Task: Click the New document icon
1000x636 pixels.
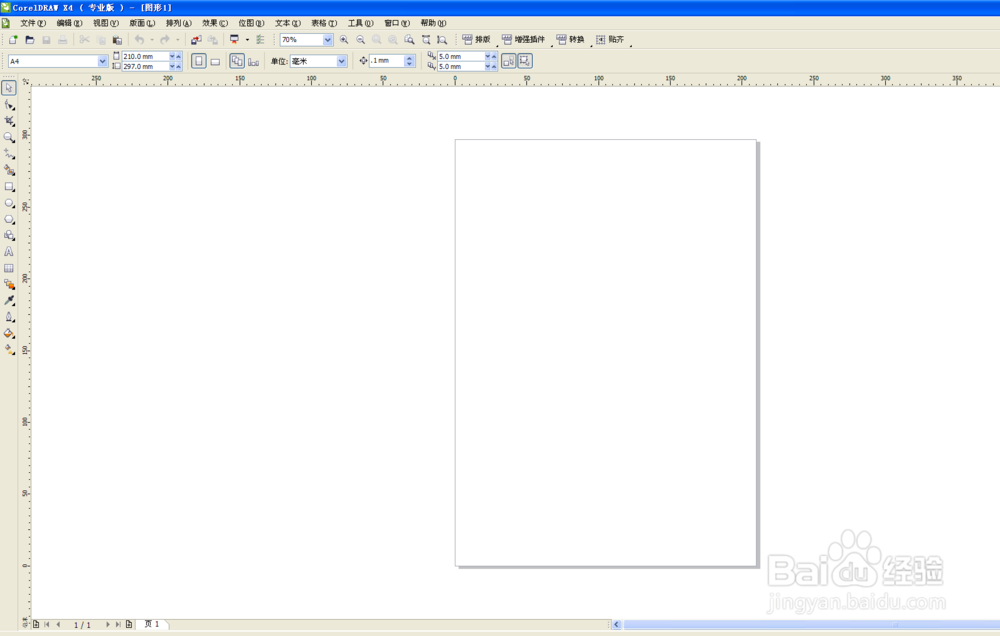Action: click(13, 40)
